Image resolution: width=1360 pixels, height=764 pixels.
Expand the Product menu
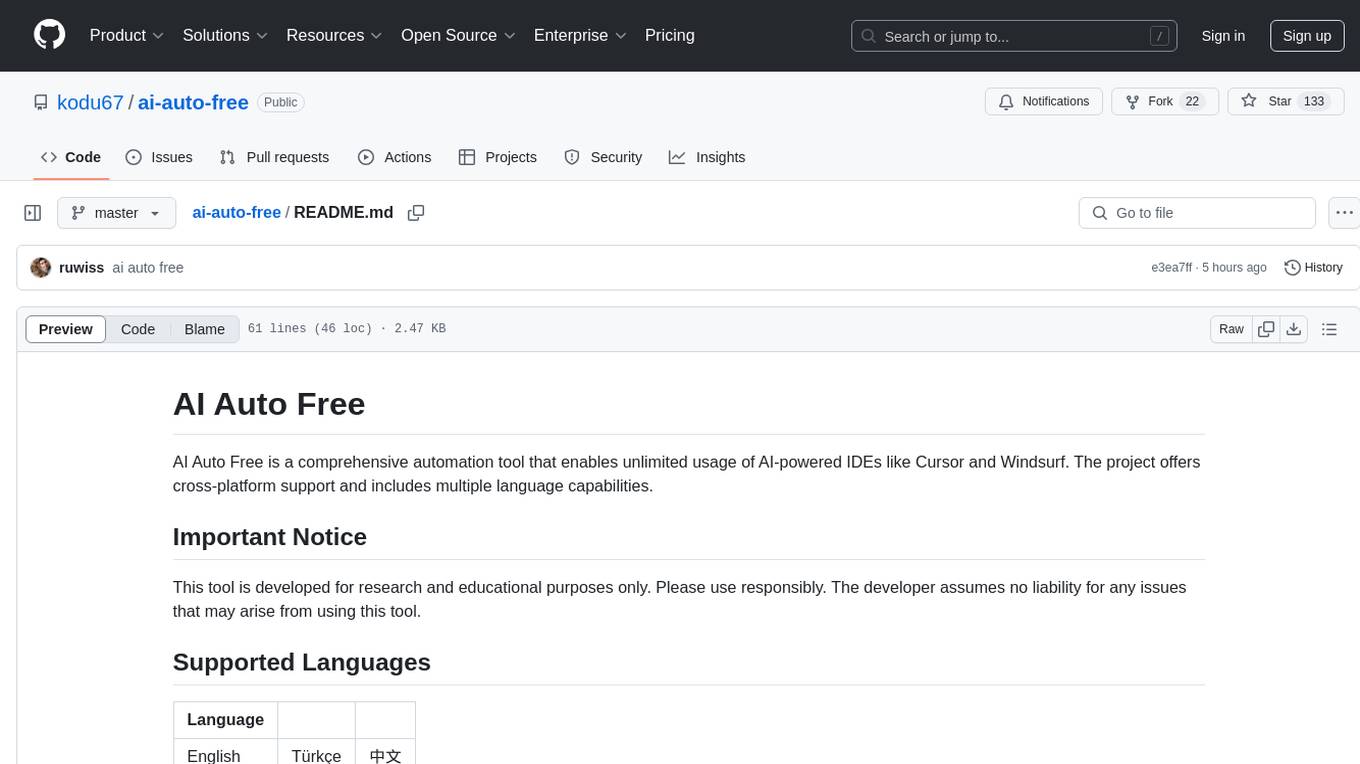click(127, 35)
